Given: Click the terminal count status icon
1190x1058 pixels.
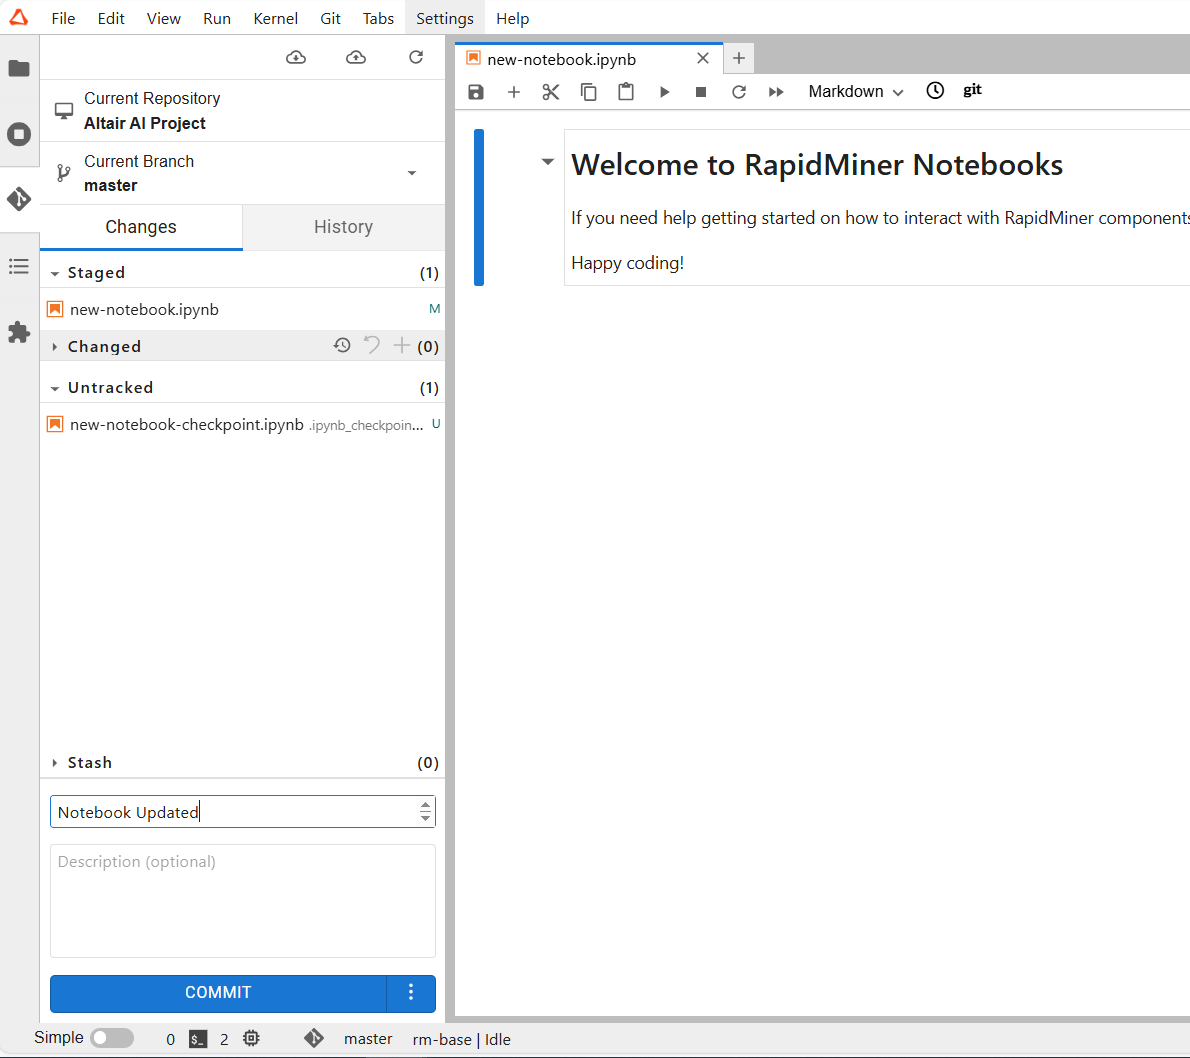Looking at the screenshot, I should coord(198,1039).
